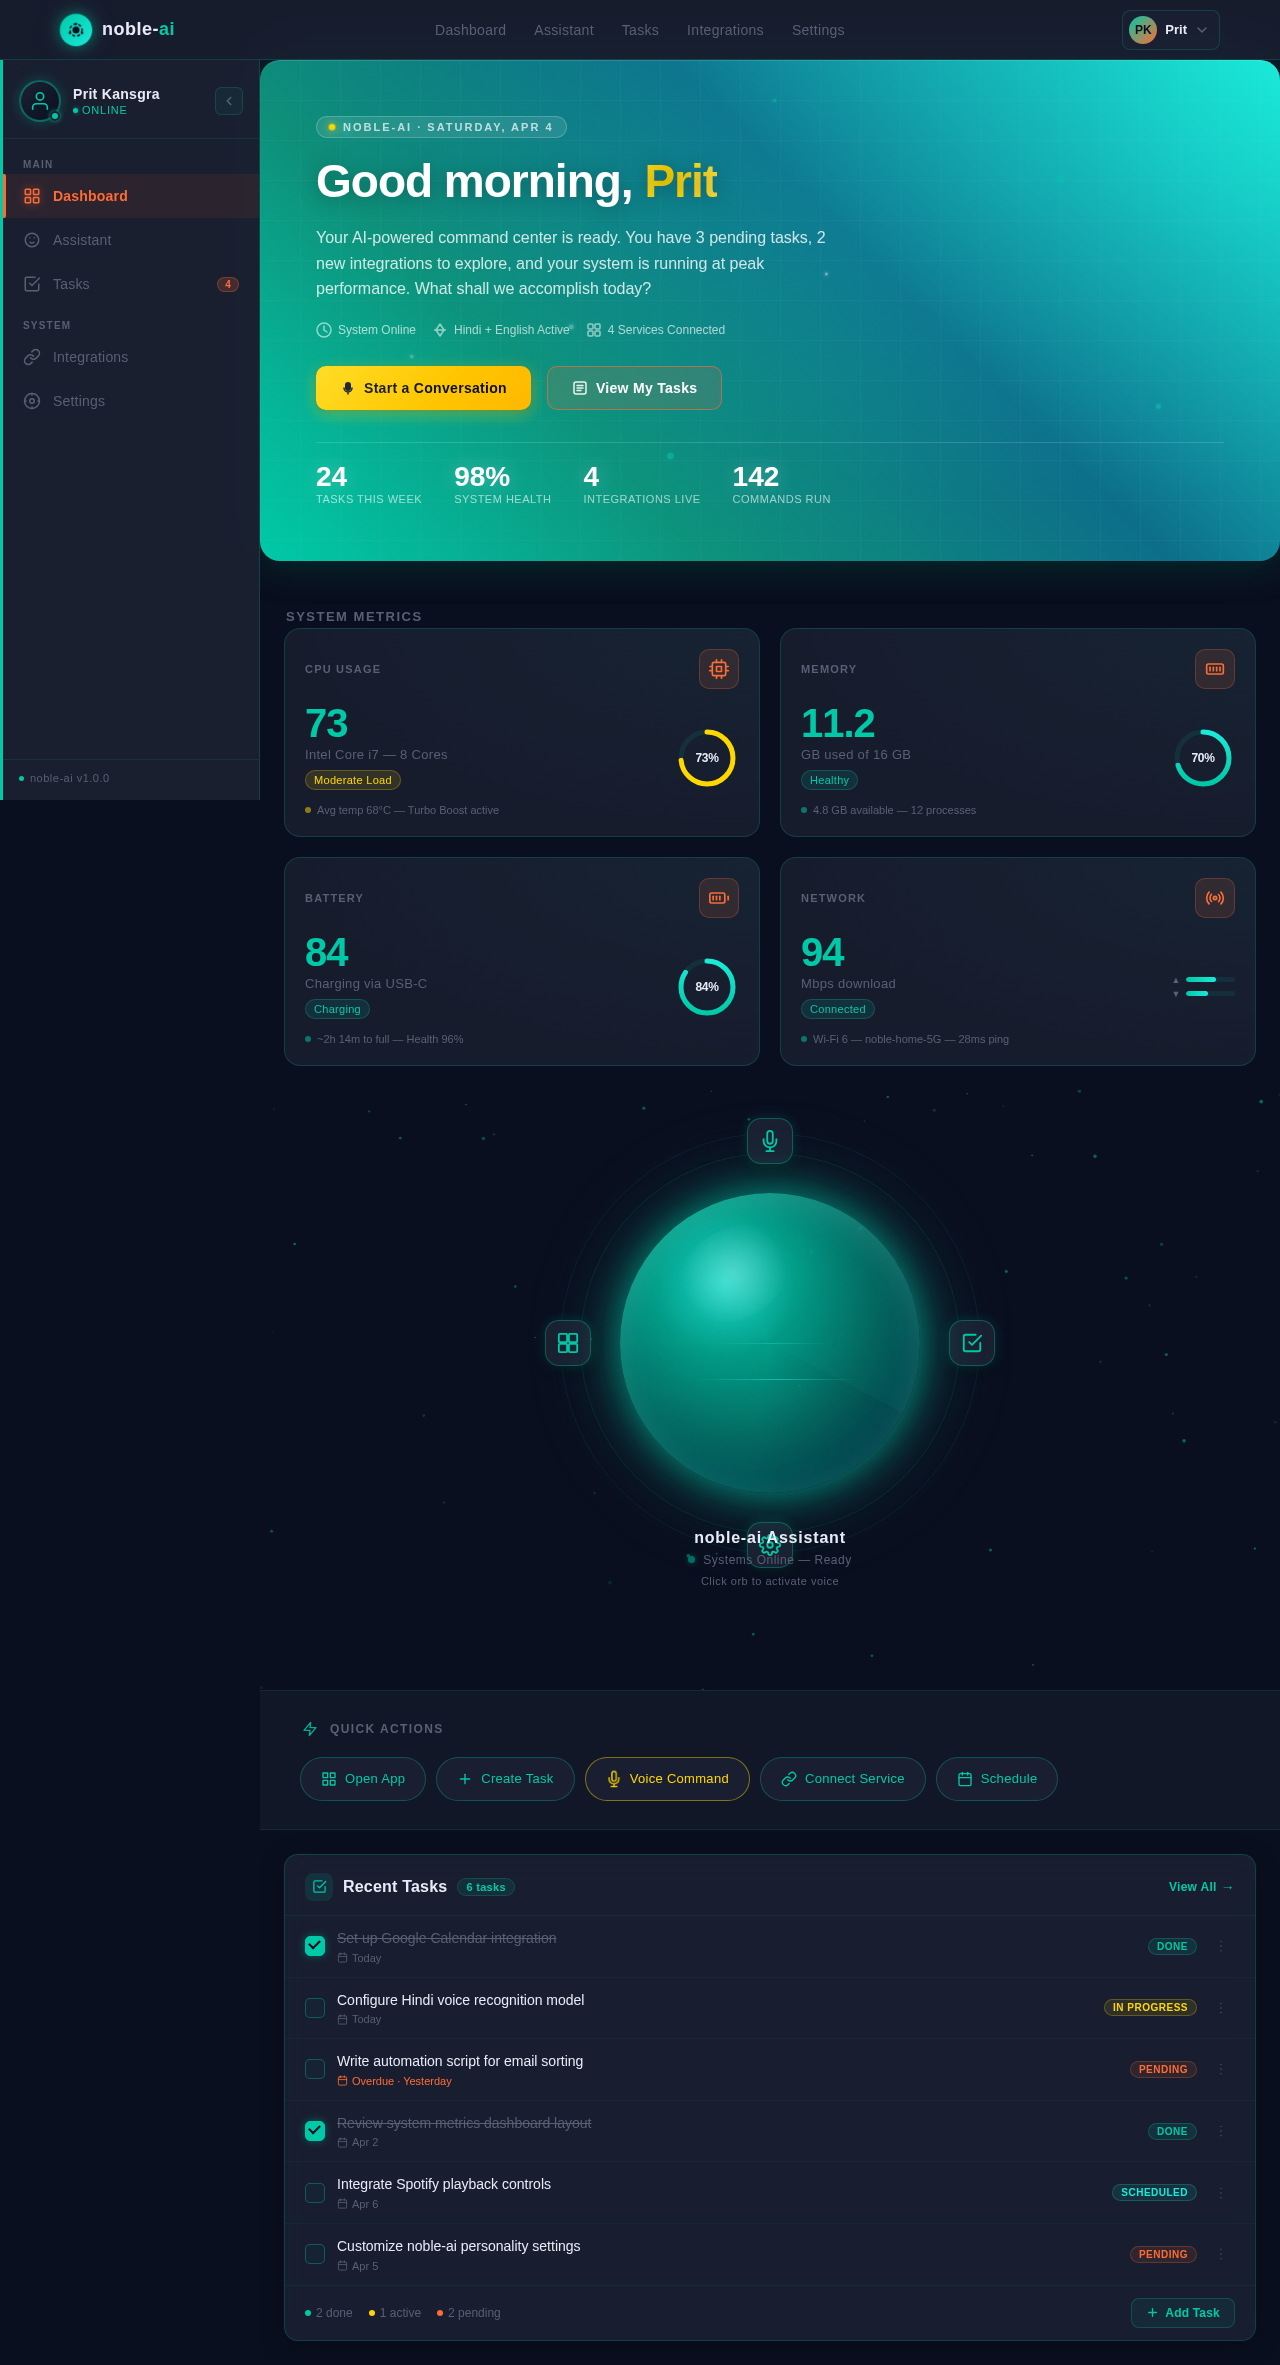
Task: Open the tasks checkmark icon beside orb
Action: [972, 1343]
